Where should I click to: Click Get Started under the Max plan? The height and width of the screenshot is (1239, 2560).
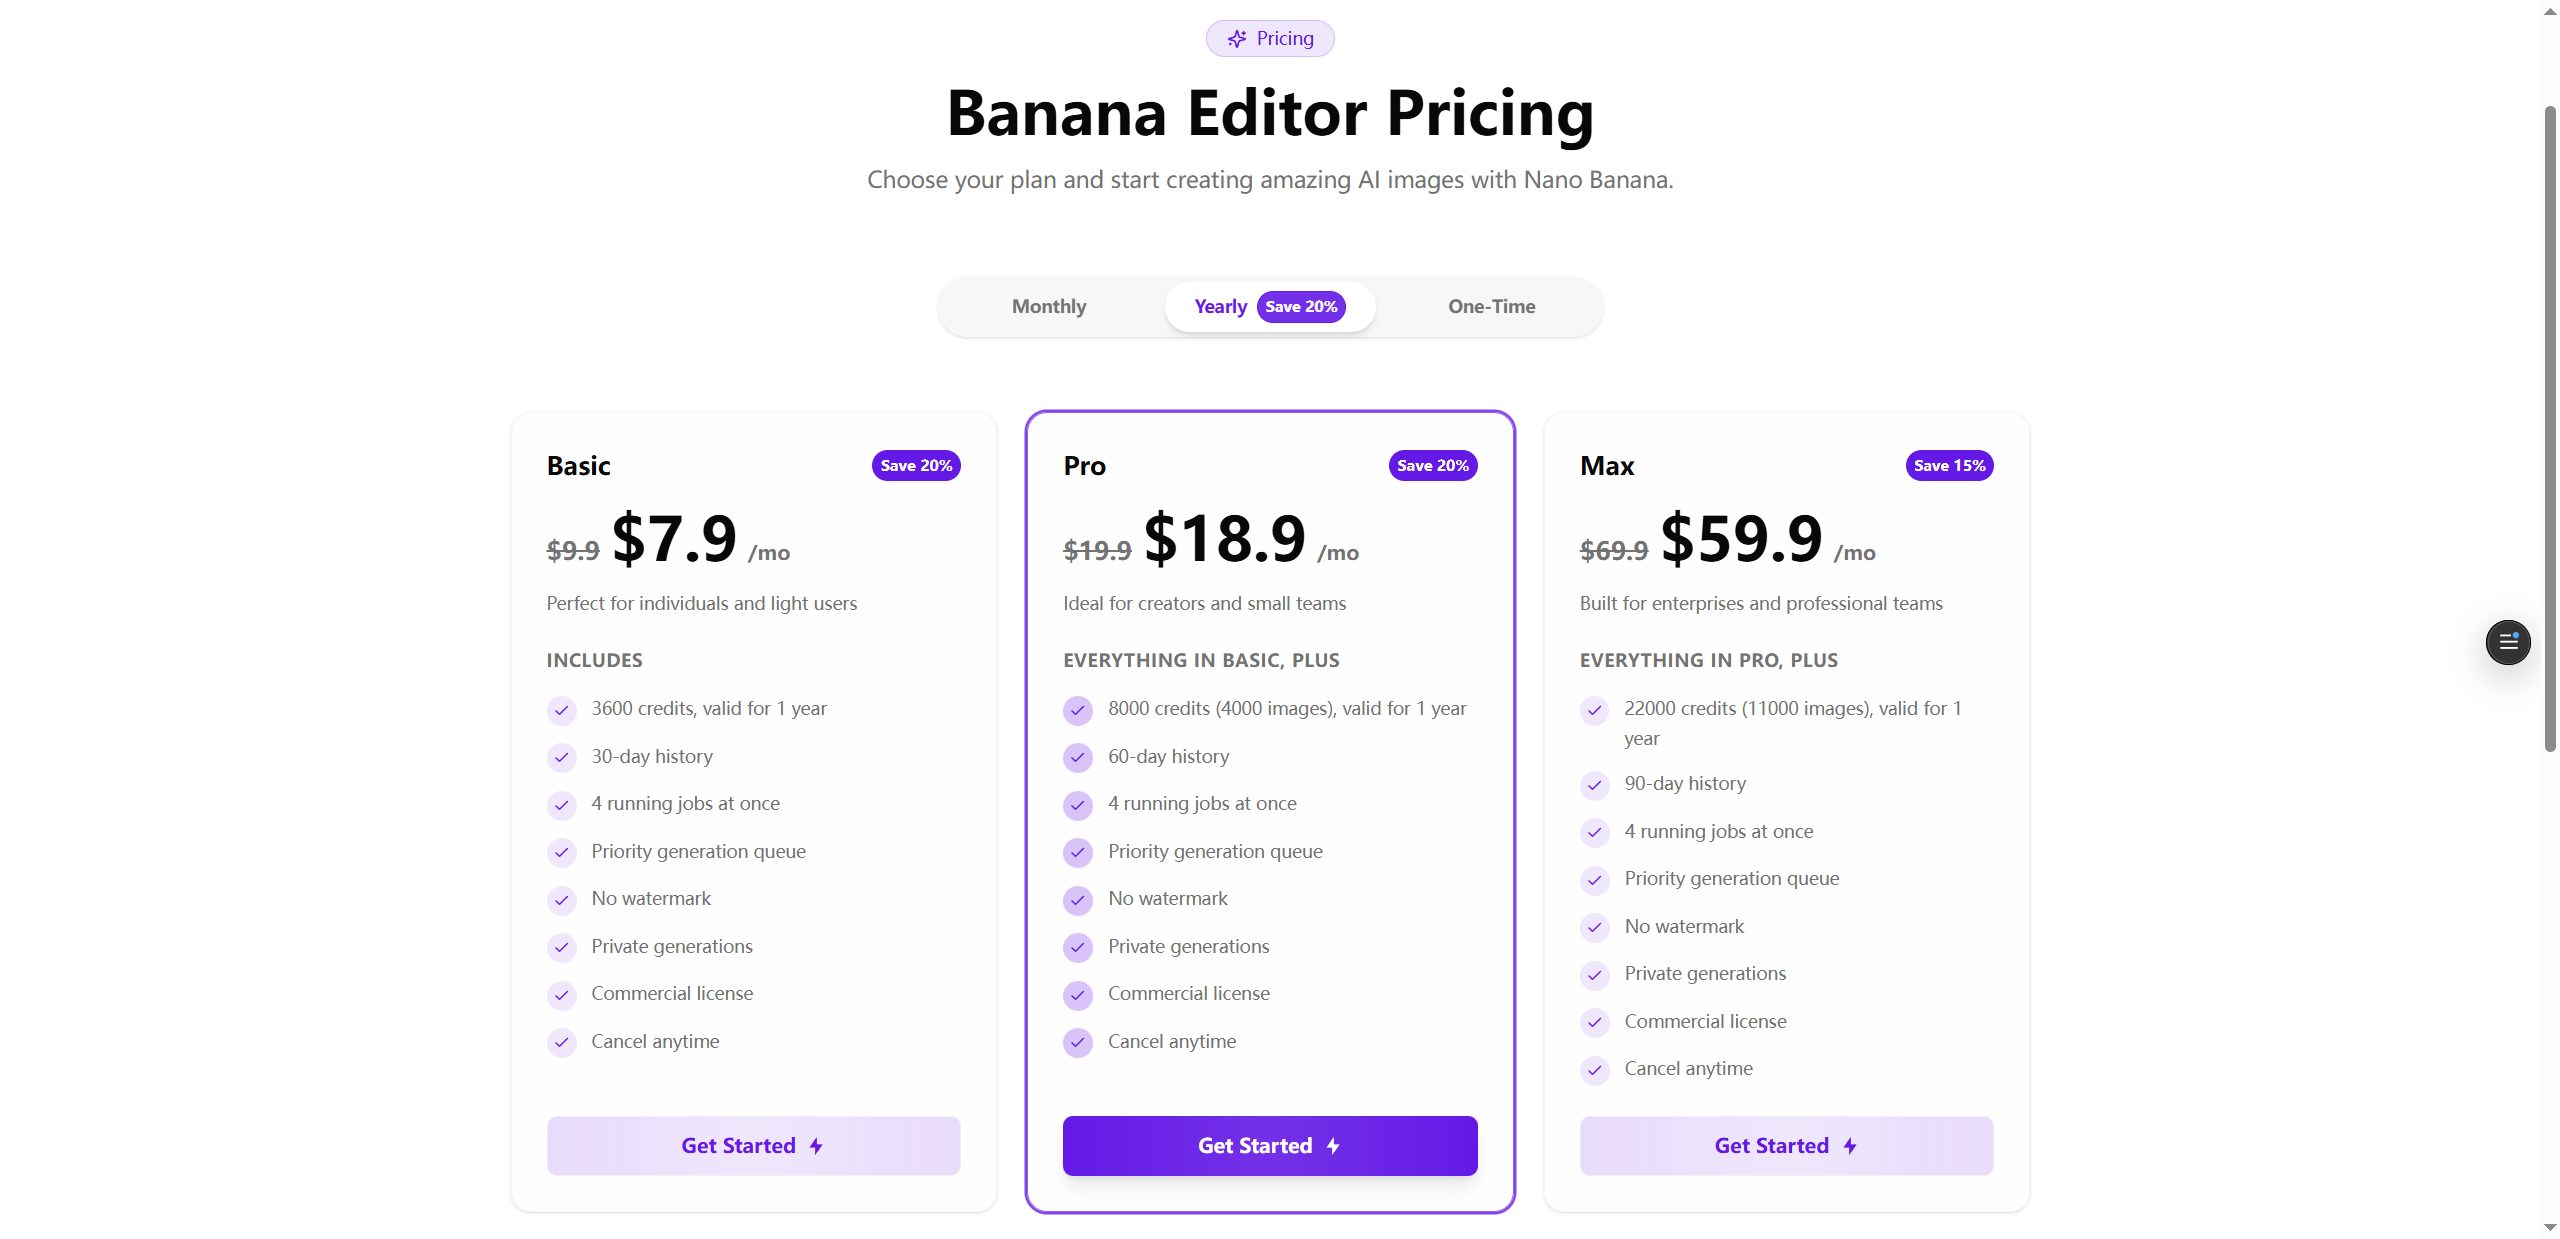(x=1785, y=1146)
